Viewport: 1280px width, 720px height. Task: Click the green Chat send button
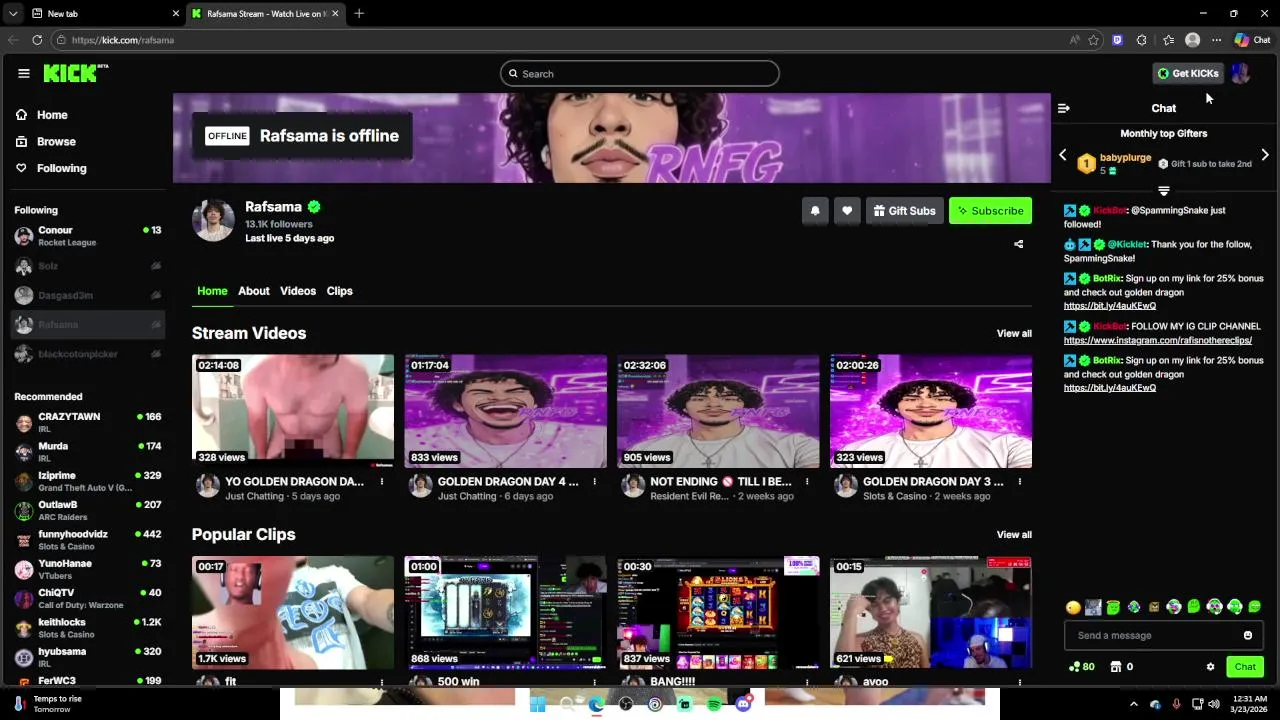tap(1245, 667)
